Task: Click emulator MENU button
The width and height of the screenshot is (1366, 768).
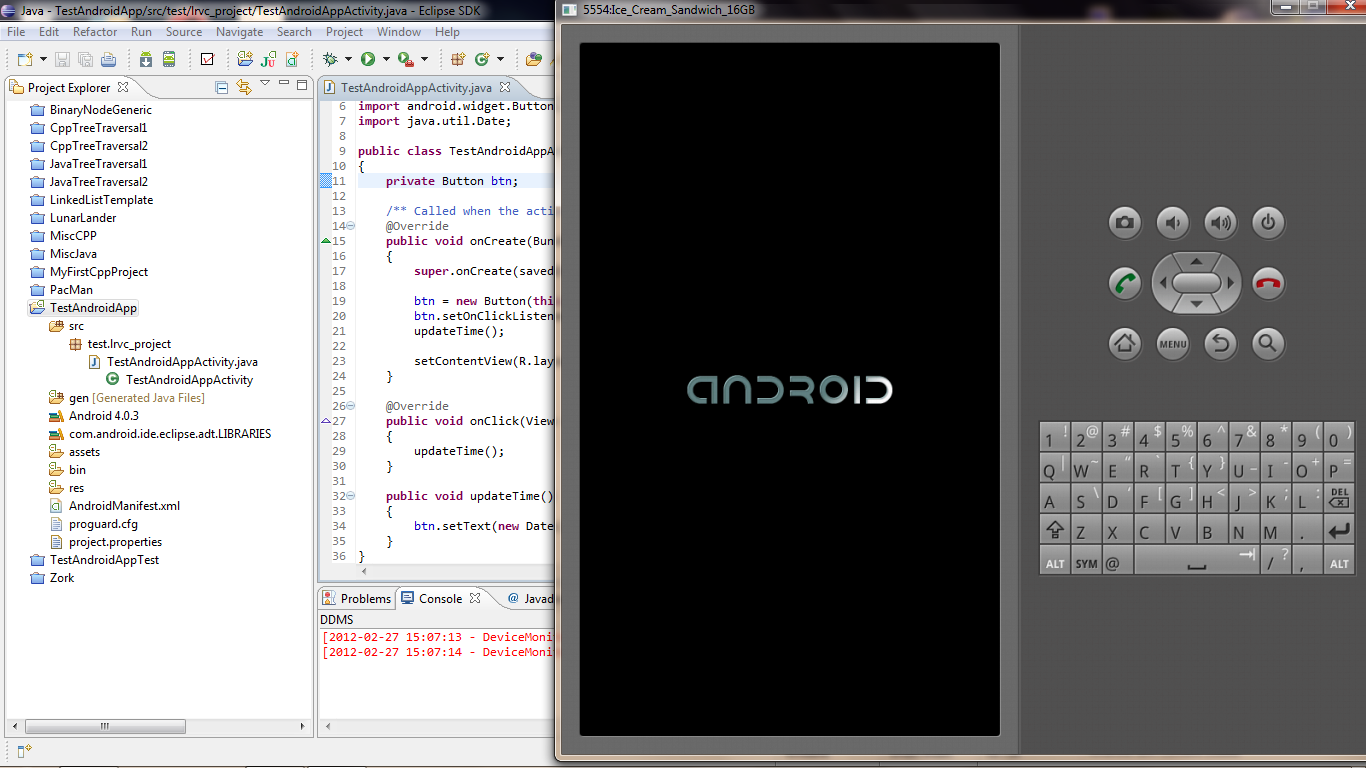Action: tap(1172, 344)
